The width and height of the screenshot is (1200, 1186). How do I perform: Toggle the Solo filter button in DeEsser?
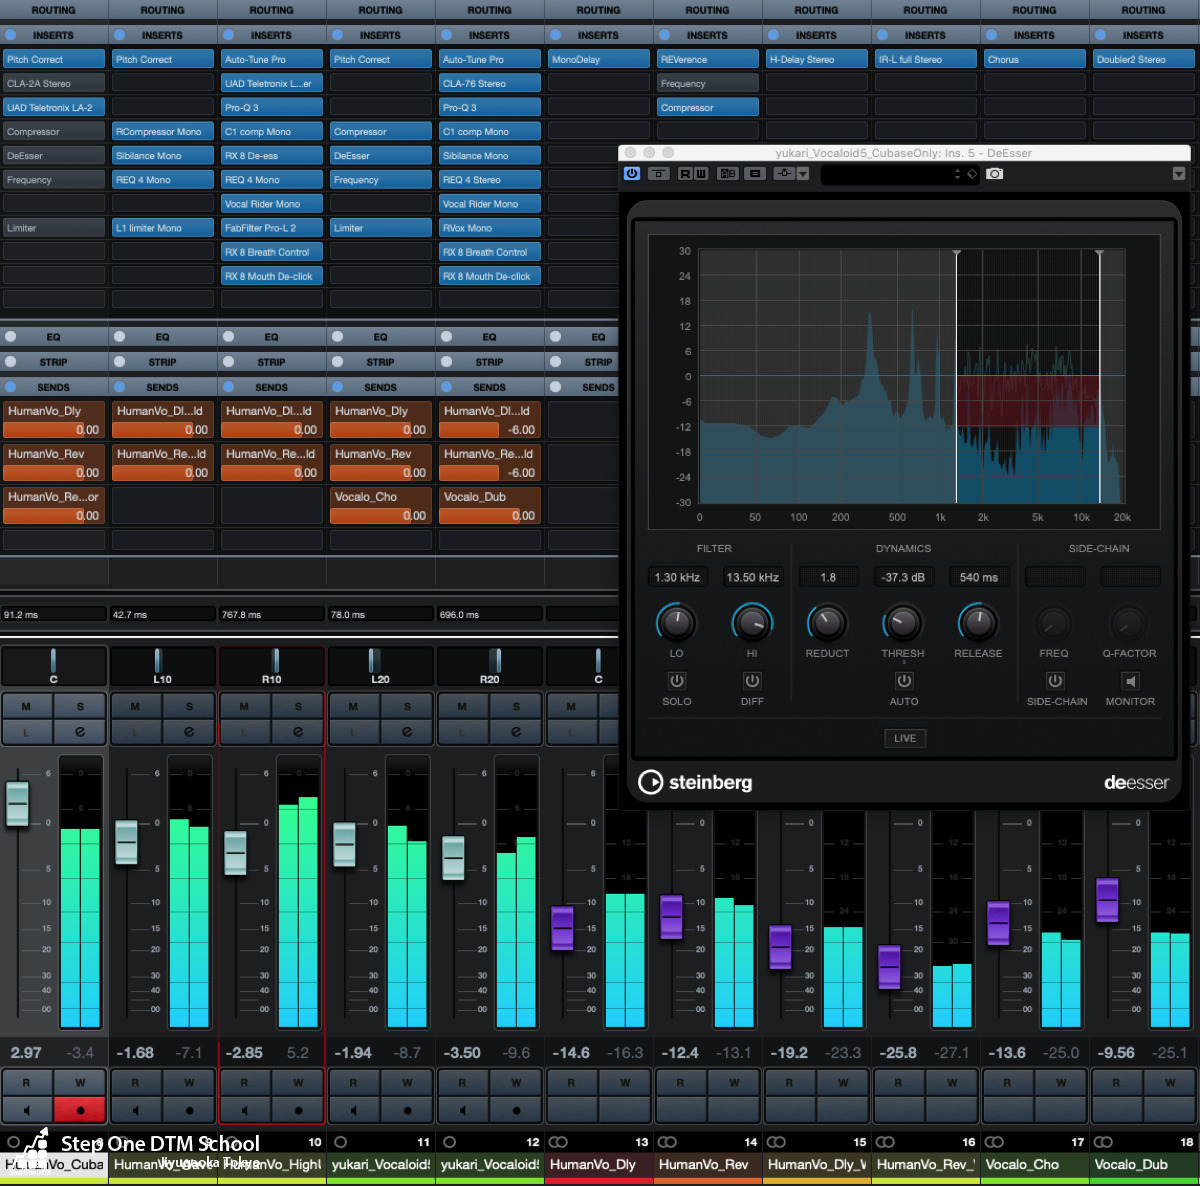click(x=676, y=681)
